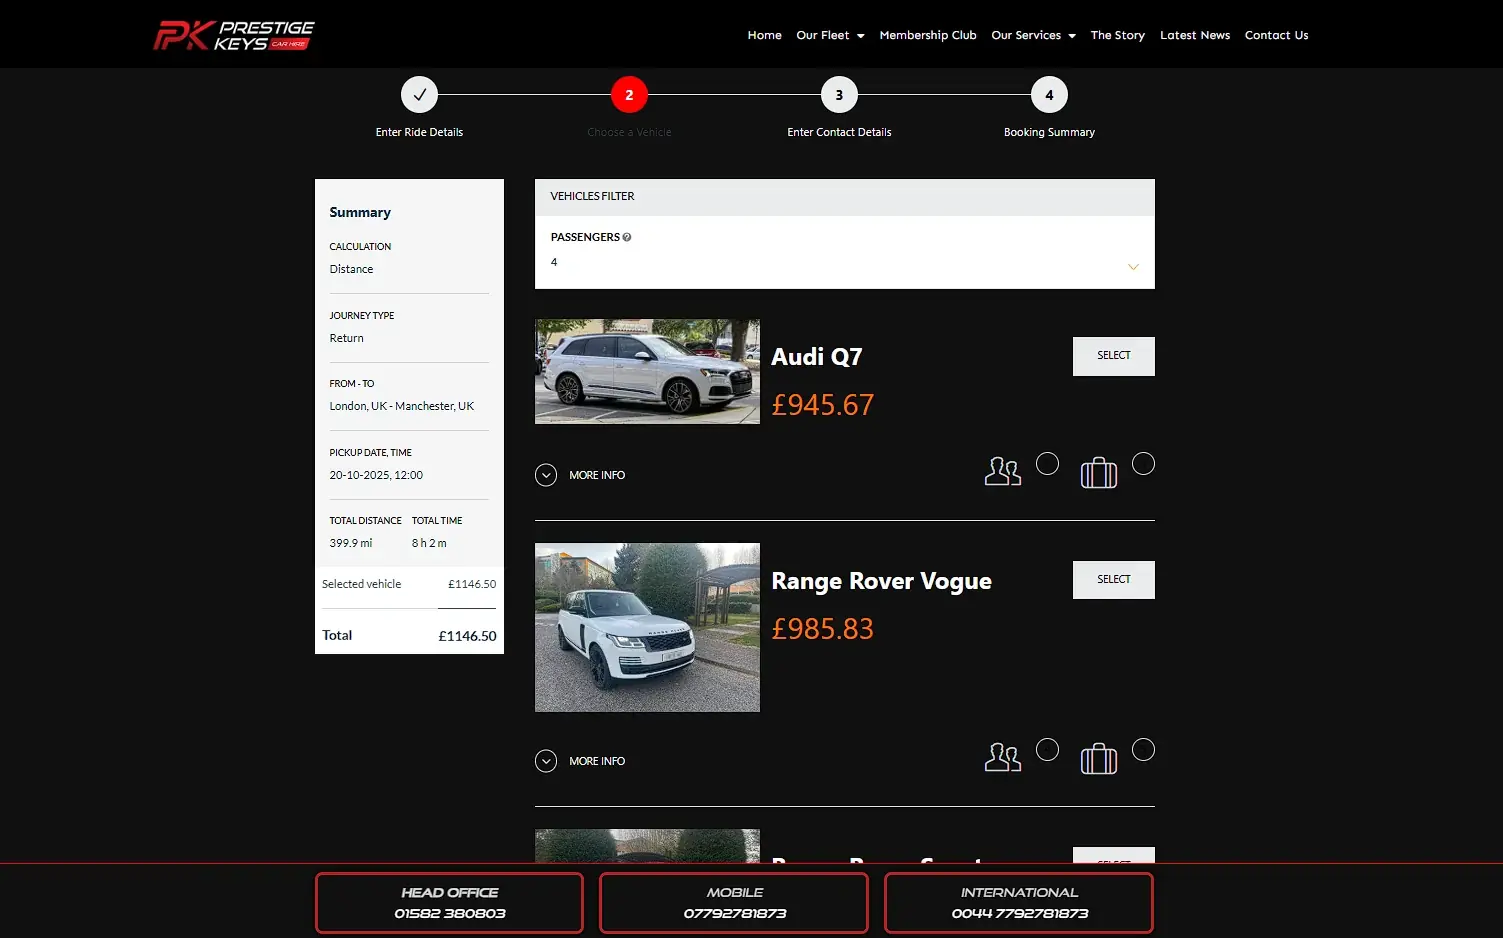This screenshot has width=1503, height=938.
Task: Select the Audi Q7 vehicle
Action: point(1113,356)
